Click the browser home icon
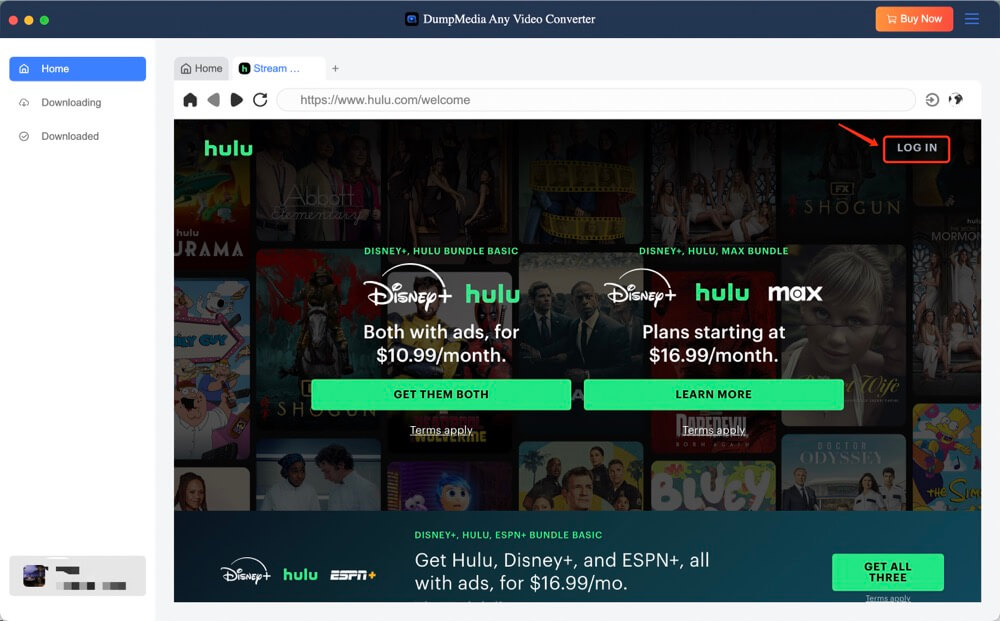Image resolution: width=1000 pixels, height=621 pixels. (190, 99)
